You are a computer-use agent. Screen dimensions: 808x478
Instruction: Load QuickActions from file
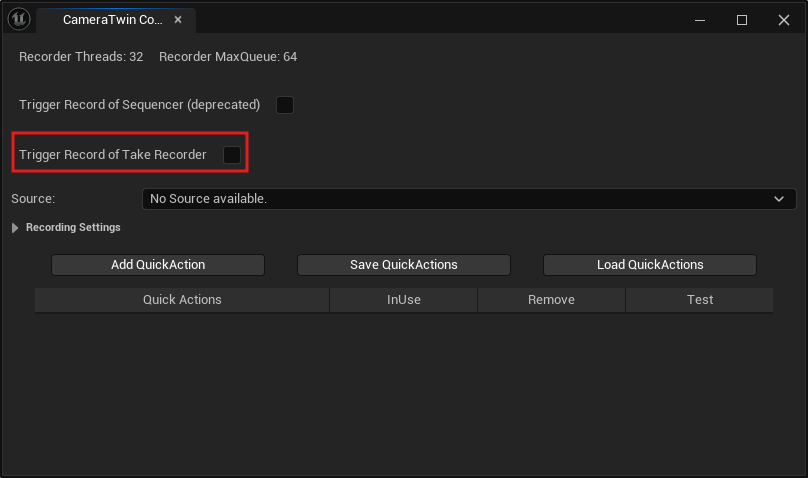[649, 265]
